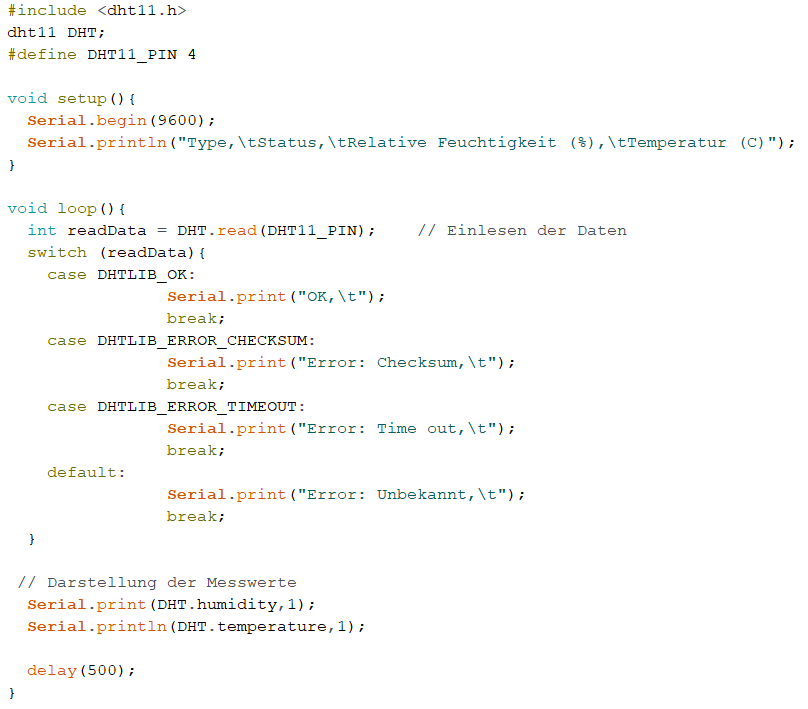Click the #define DHT11_PIN 4 line
The image size is (808, 709).
[101, 54]
